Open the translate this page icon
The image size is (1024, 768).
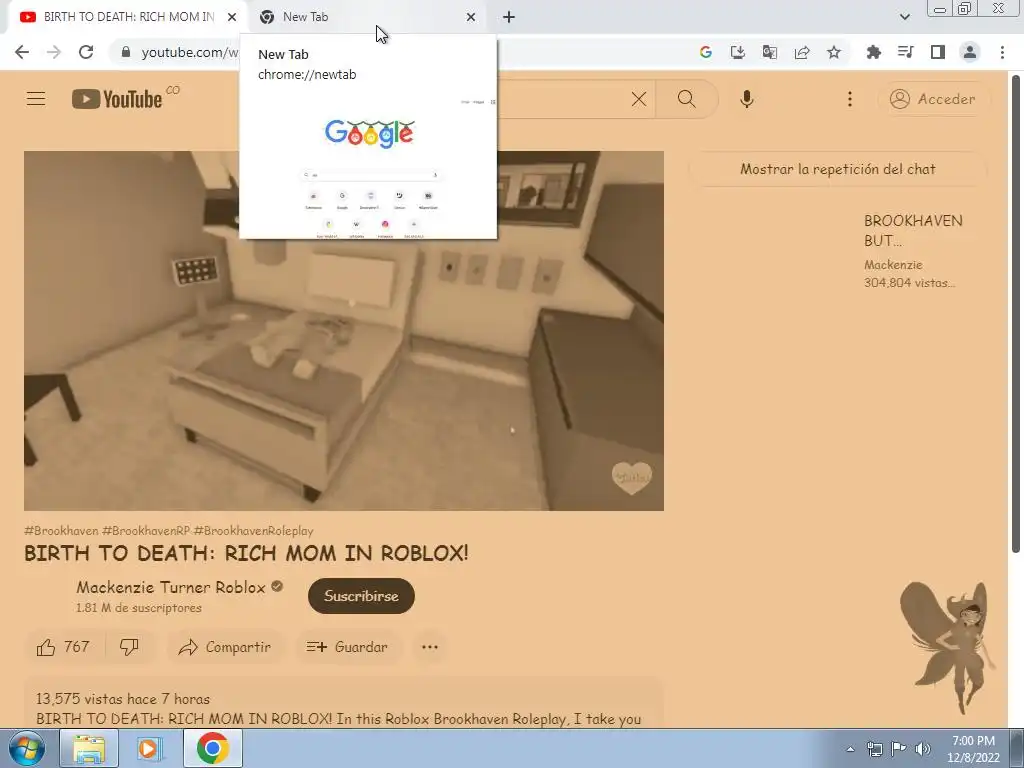[769, 52]
